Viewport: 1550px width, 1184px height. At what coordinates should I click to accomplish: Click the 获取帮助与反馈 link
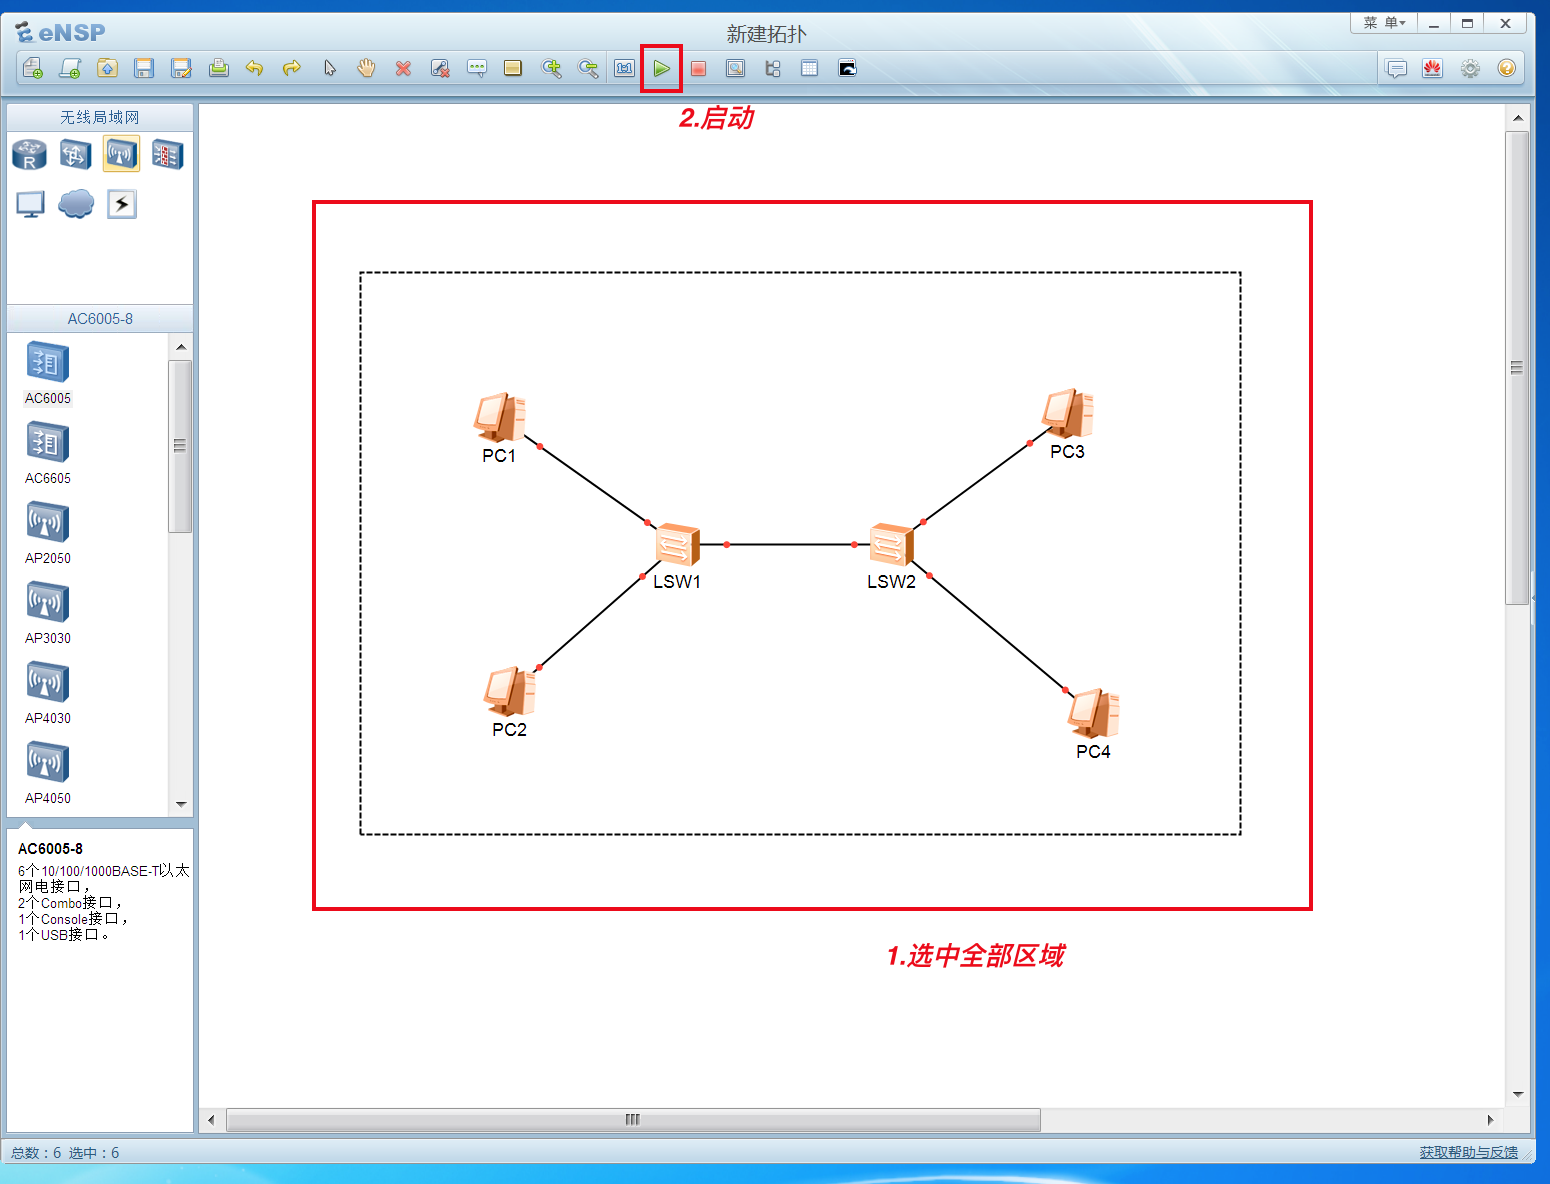coord(1469,1152)
